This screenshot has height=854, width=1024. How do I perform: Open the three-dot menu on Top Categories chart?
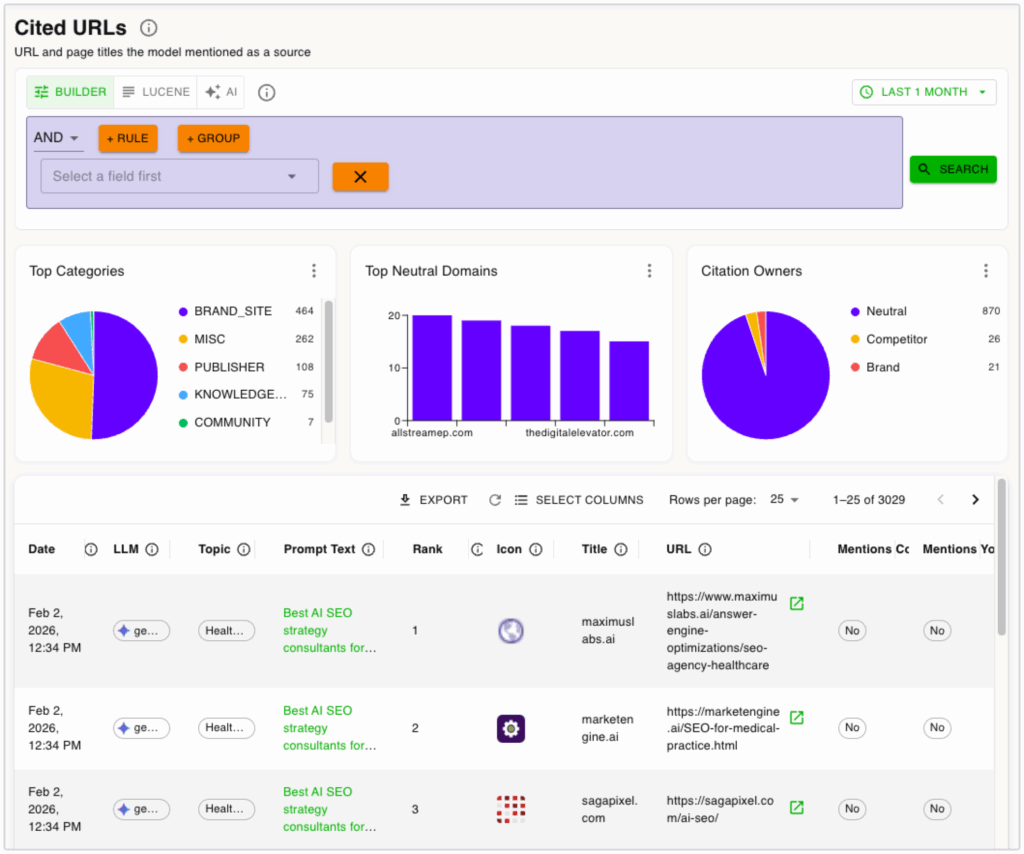coord(314,270)
